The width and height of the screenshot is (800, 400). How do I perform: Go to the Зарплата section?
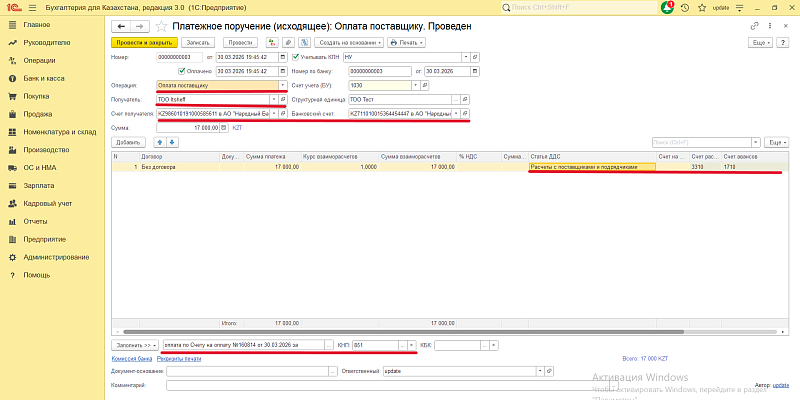[38, 186]
